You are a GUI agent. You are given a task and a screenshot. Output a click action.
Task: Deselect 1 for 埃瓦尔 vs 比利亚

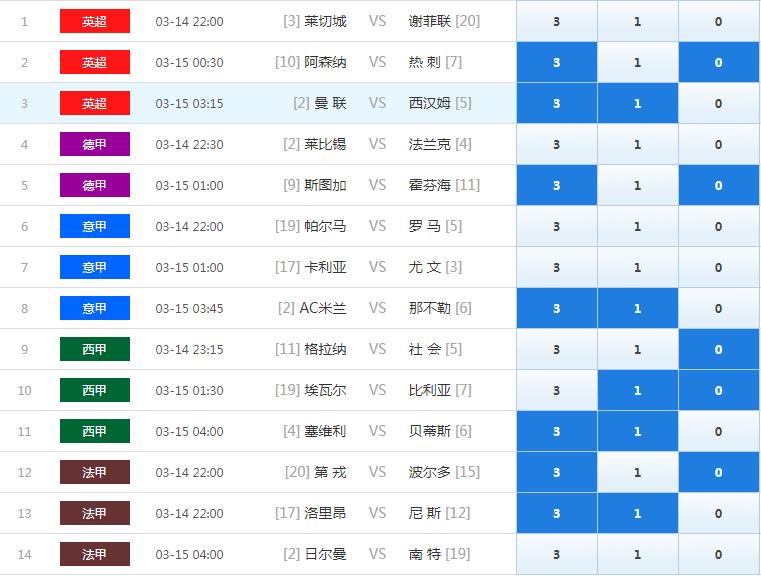(638, 390)
